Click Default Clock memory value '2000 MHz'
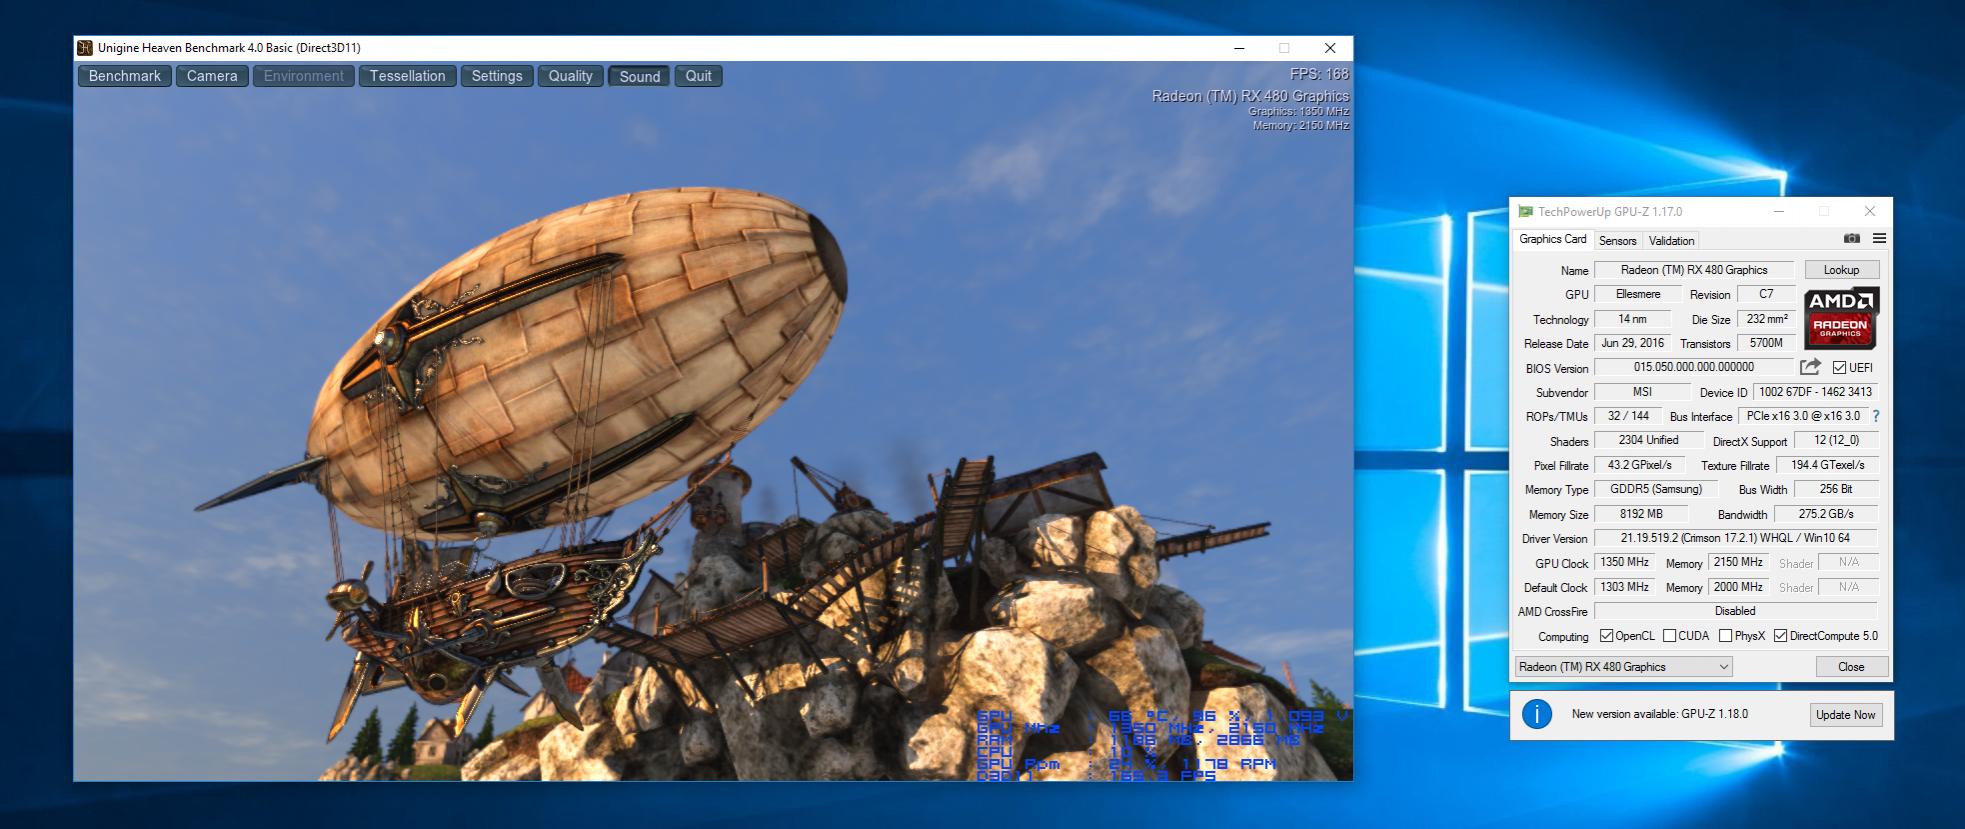 click(1738, 587)
